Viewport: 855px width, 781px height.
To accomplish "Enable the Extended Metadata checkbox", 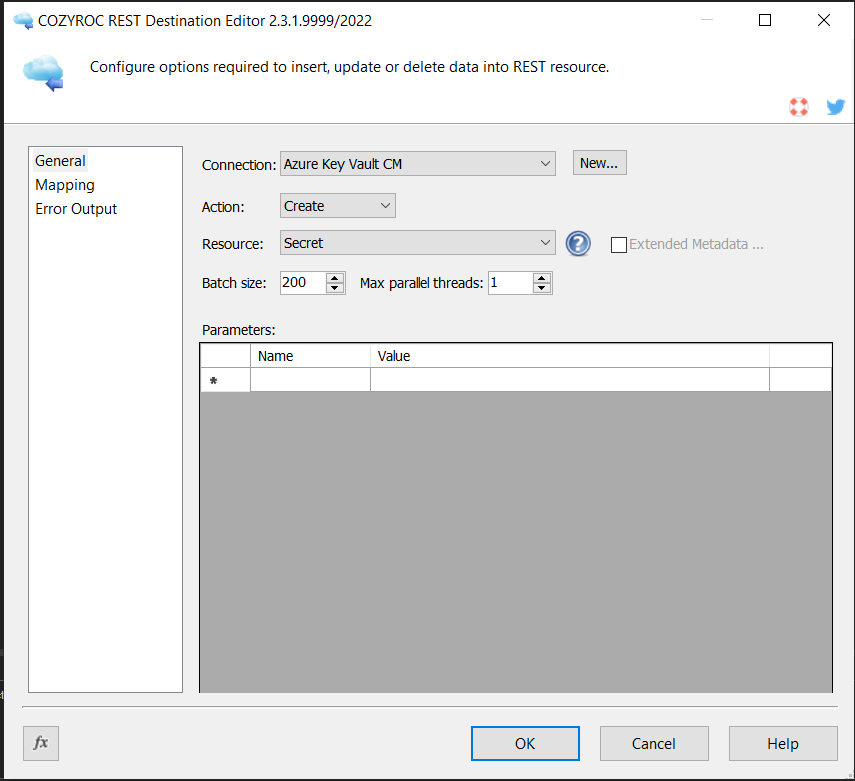I will [x=619, y=244].
